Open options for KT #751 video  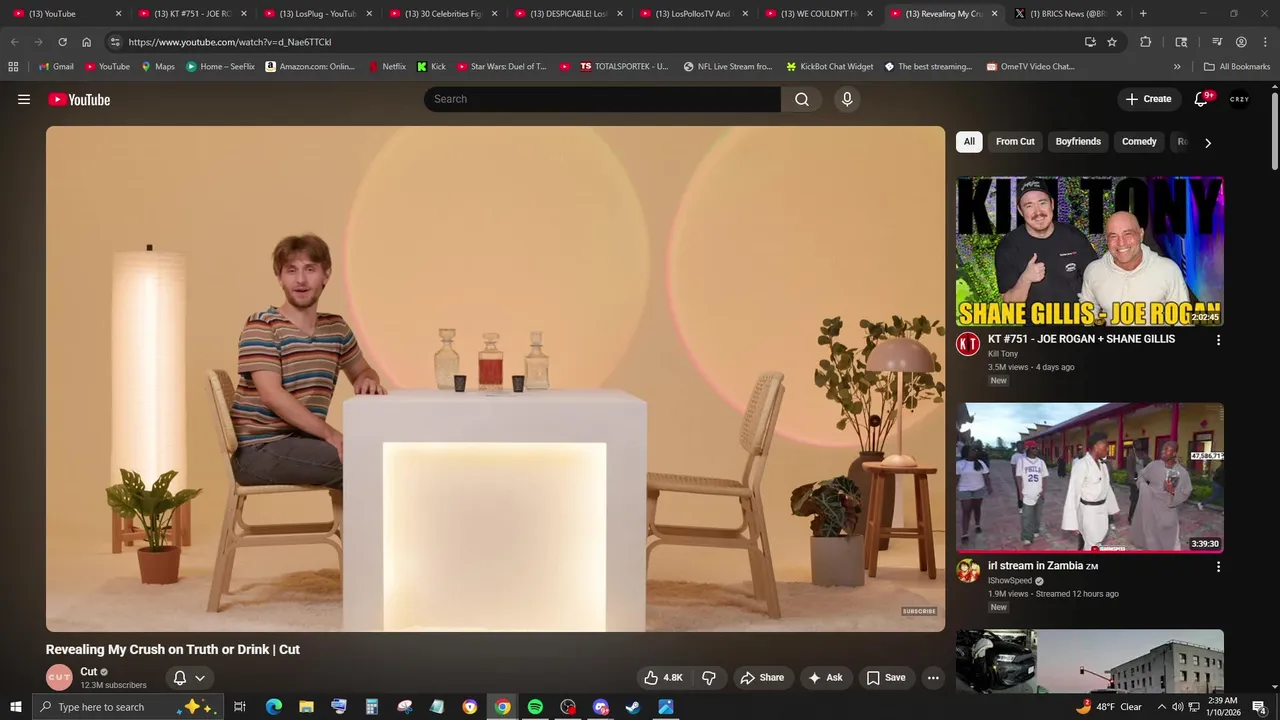(1218, 340)
